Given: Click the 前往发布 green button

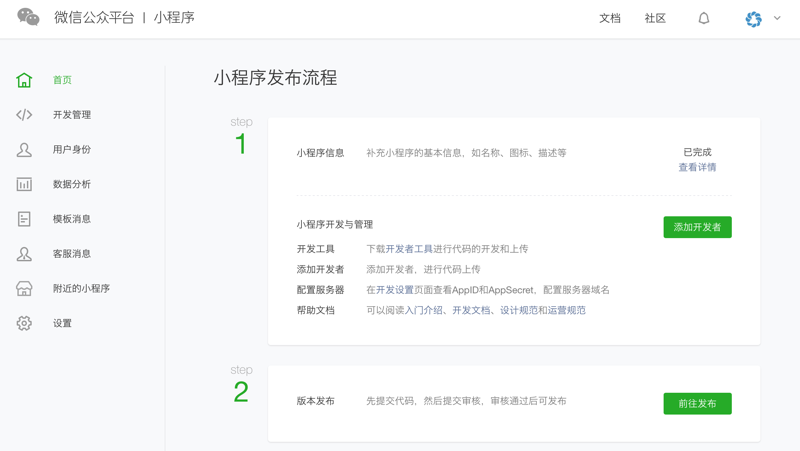Looking at the screenshot, I should tap(697, 403).
